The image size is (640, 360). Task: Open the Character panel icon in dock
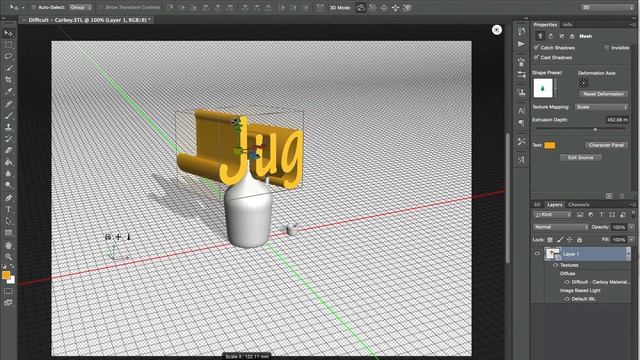[x=521, y=111]
